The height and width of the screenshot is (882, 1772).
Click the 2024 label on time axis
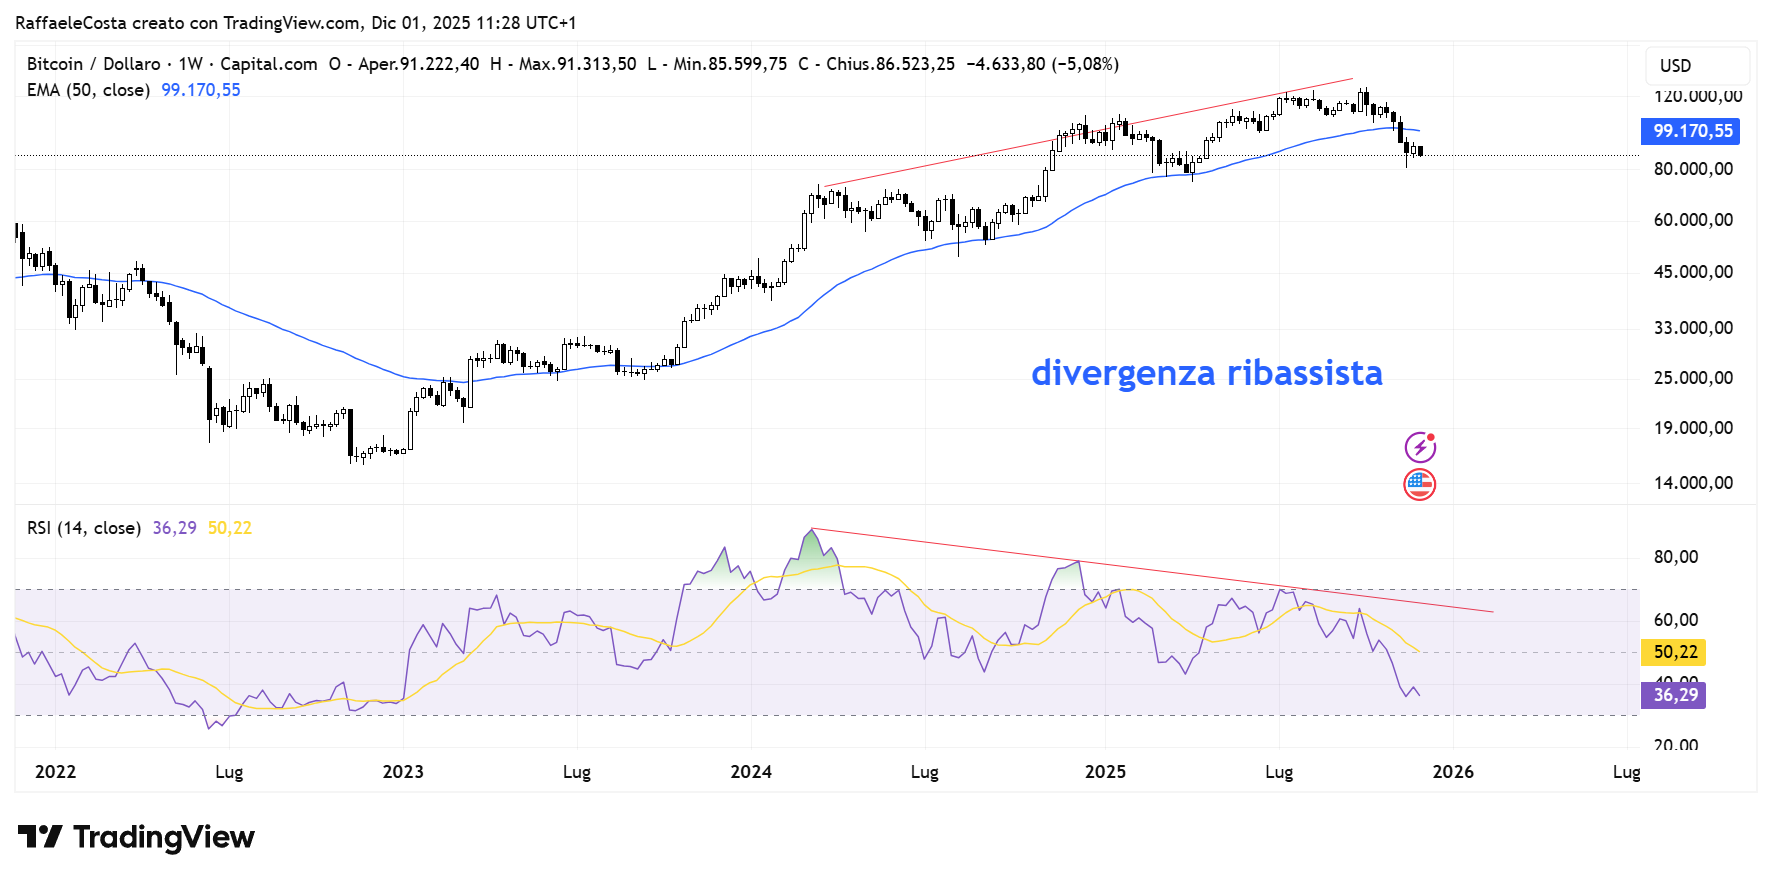(x=750, y=772)
